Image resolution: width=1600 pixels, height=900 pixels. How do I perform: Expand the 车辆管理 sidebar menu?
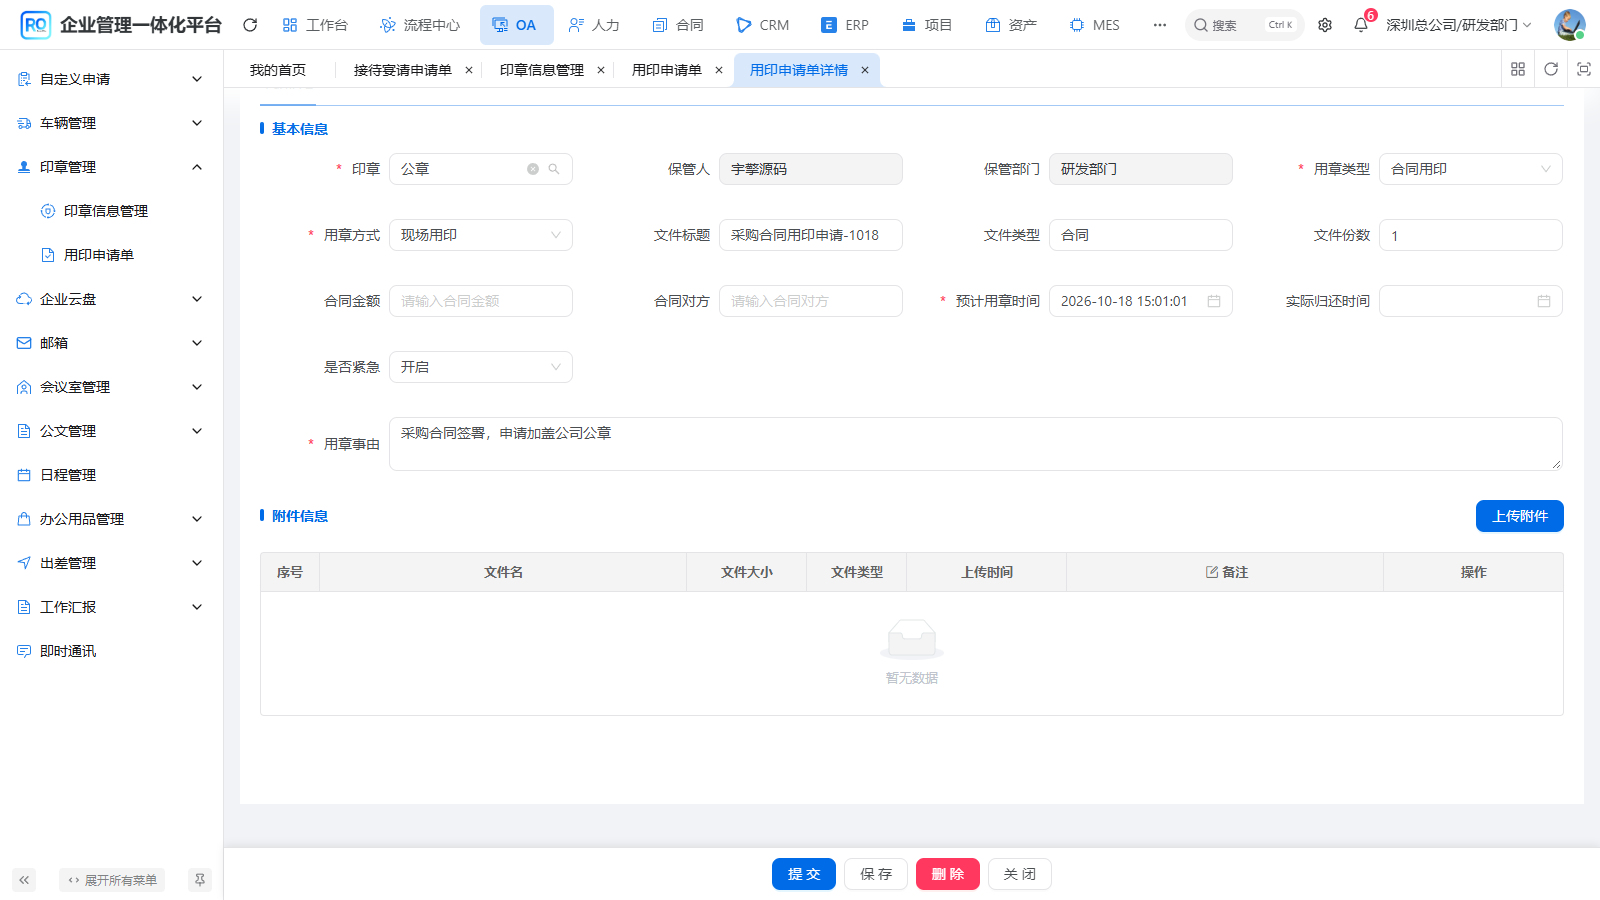pos(111,123)
